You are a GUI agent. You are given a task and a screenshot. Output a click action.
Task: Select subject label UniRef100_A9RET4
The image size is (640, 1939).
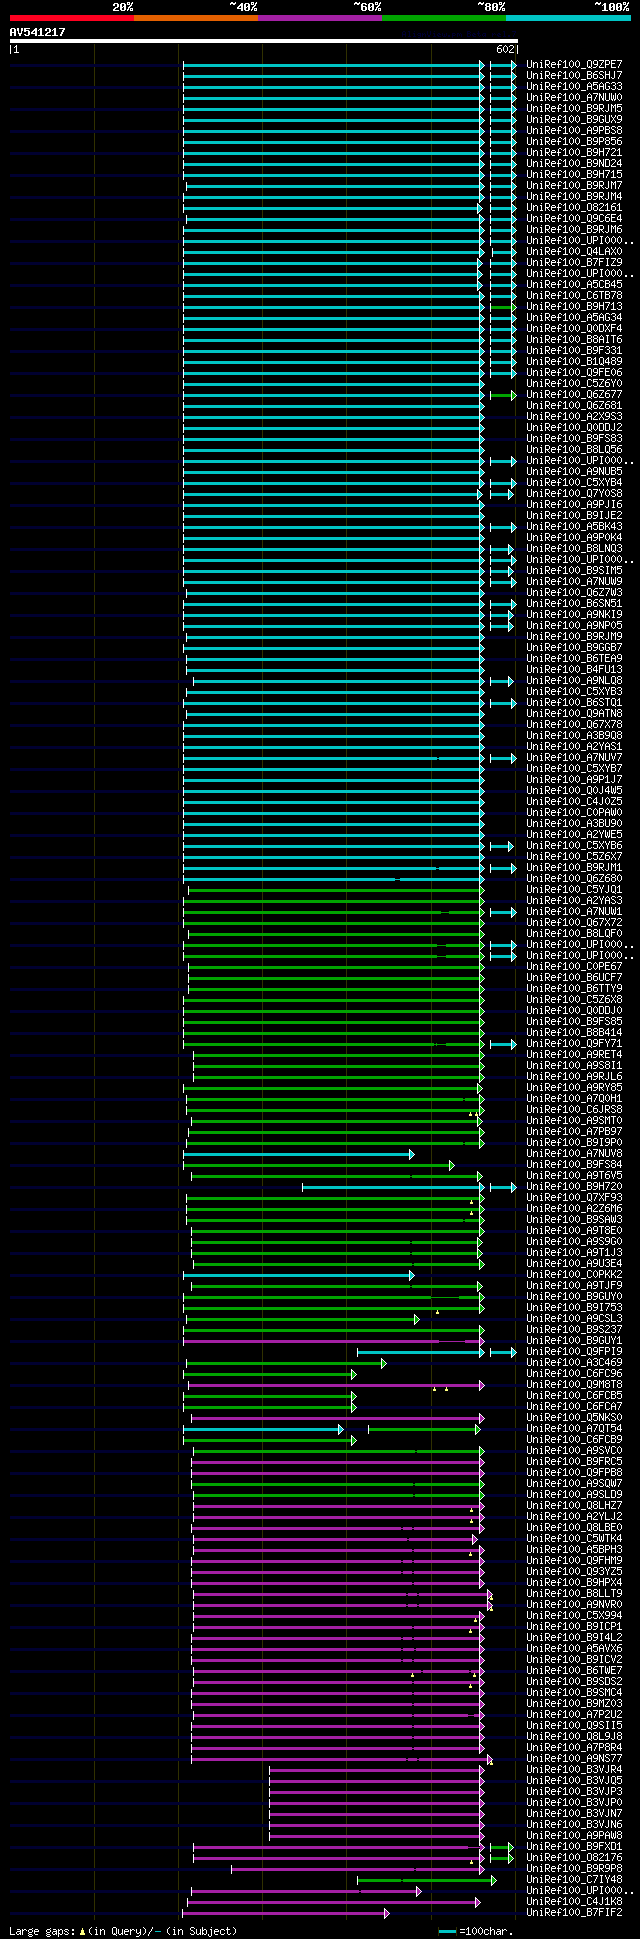click(x=574, y=1054)
